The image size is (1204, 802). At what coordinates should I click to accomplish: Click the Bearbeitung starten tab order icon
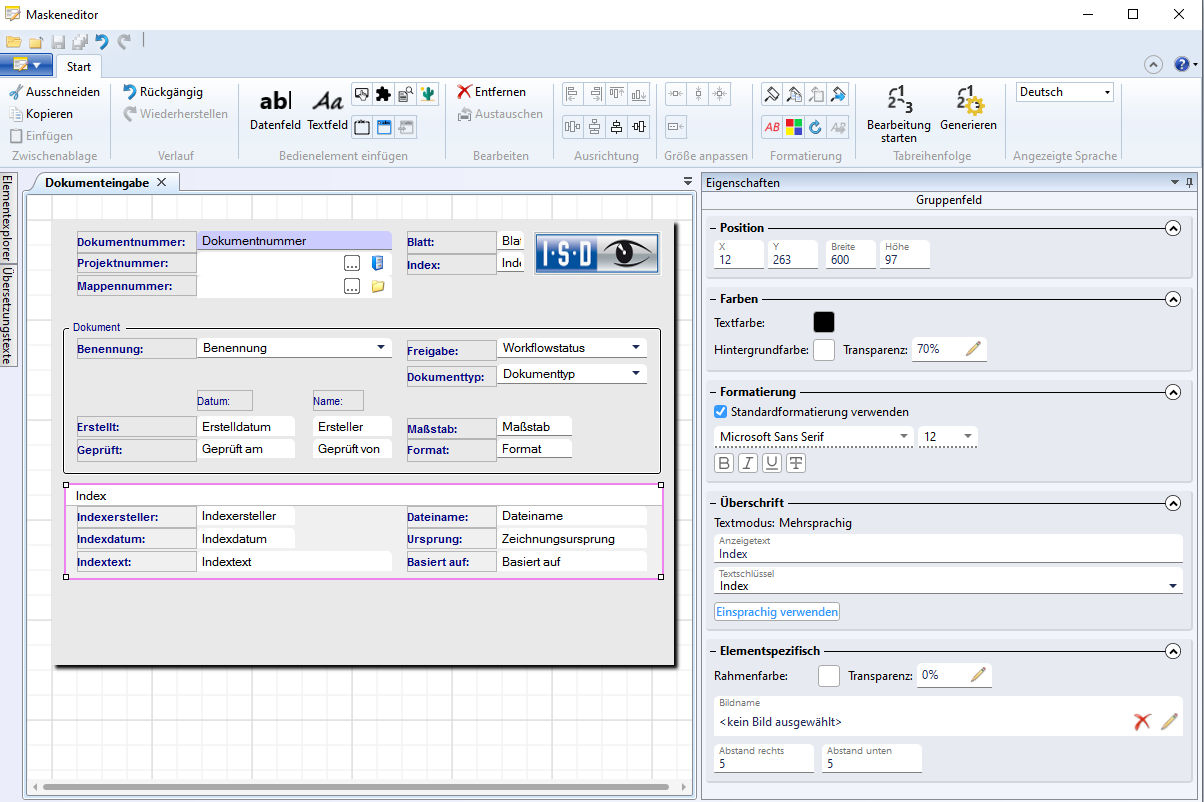tap(898, 112)
